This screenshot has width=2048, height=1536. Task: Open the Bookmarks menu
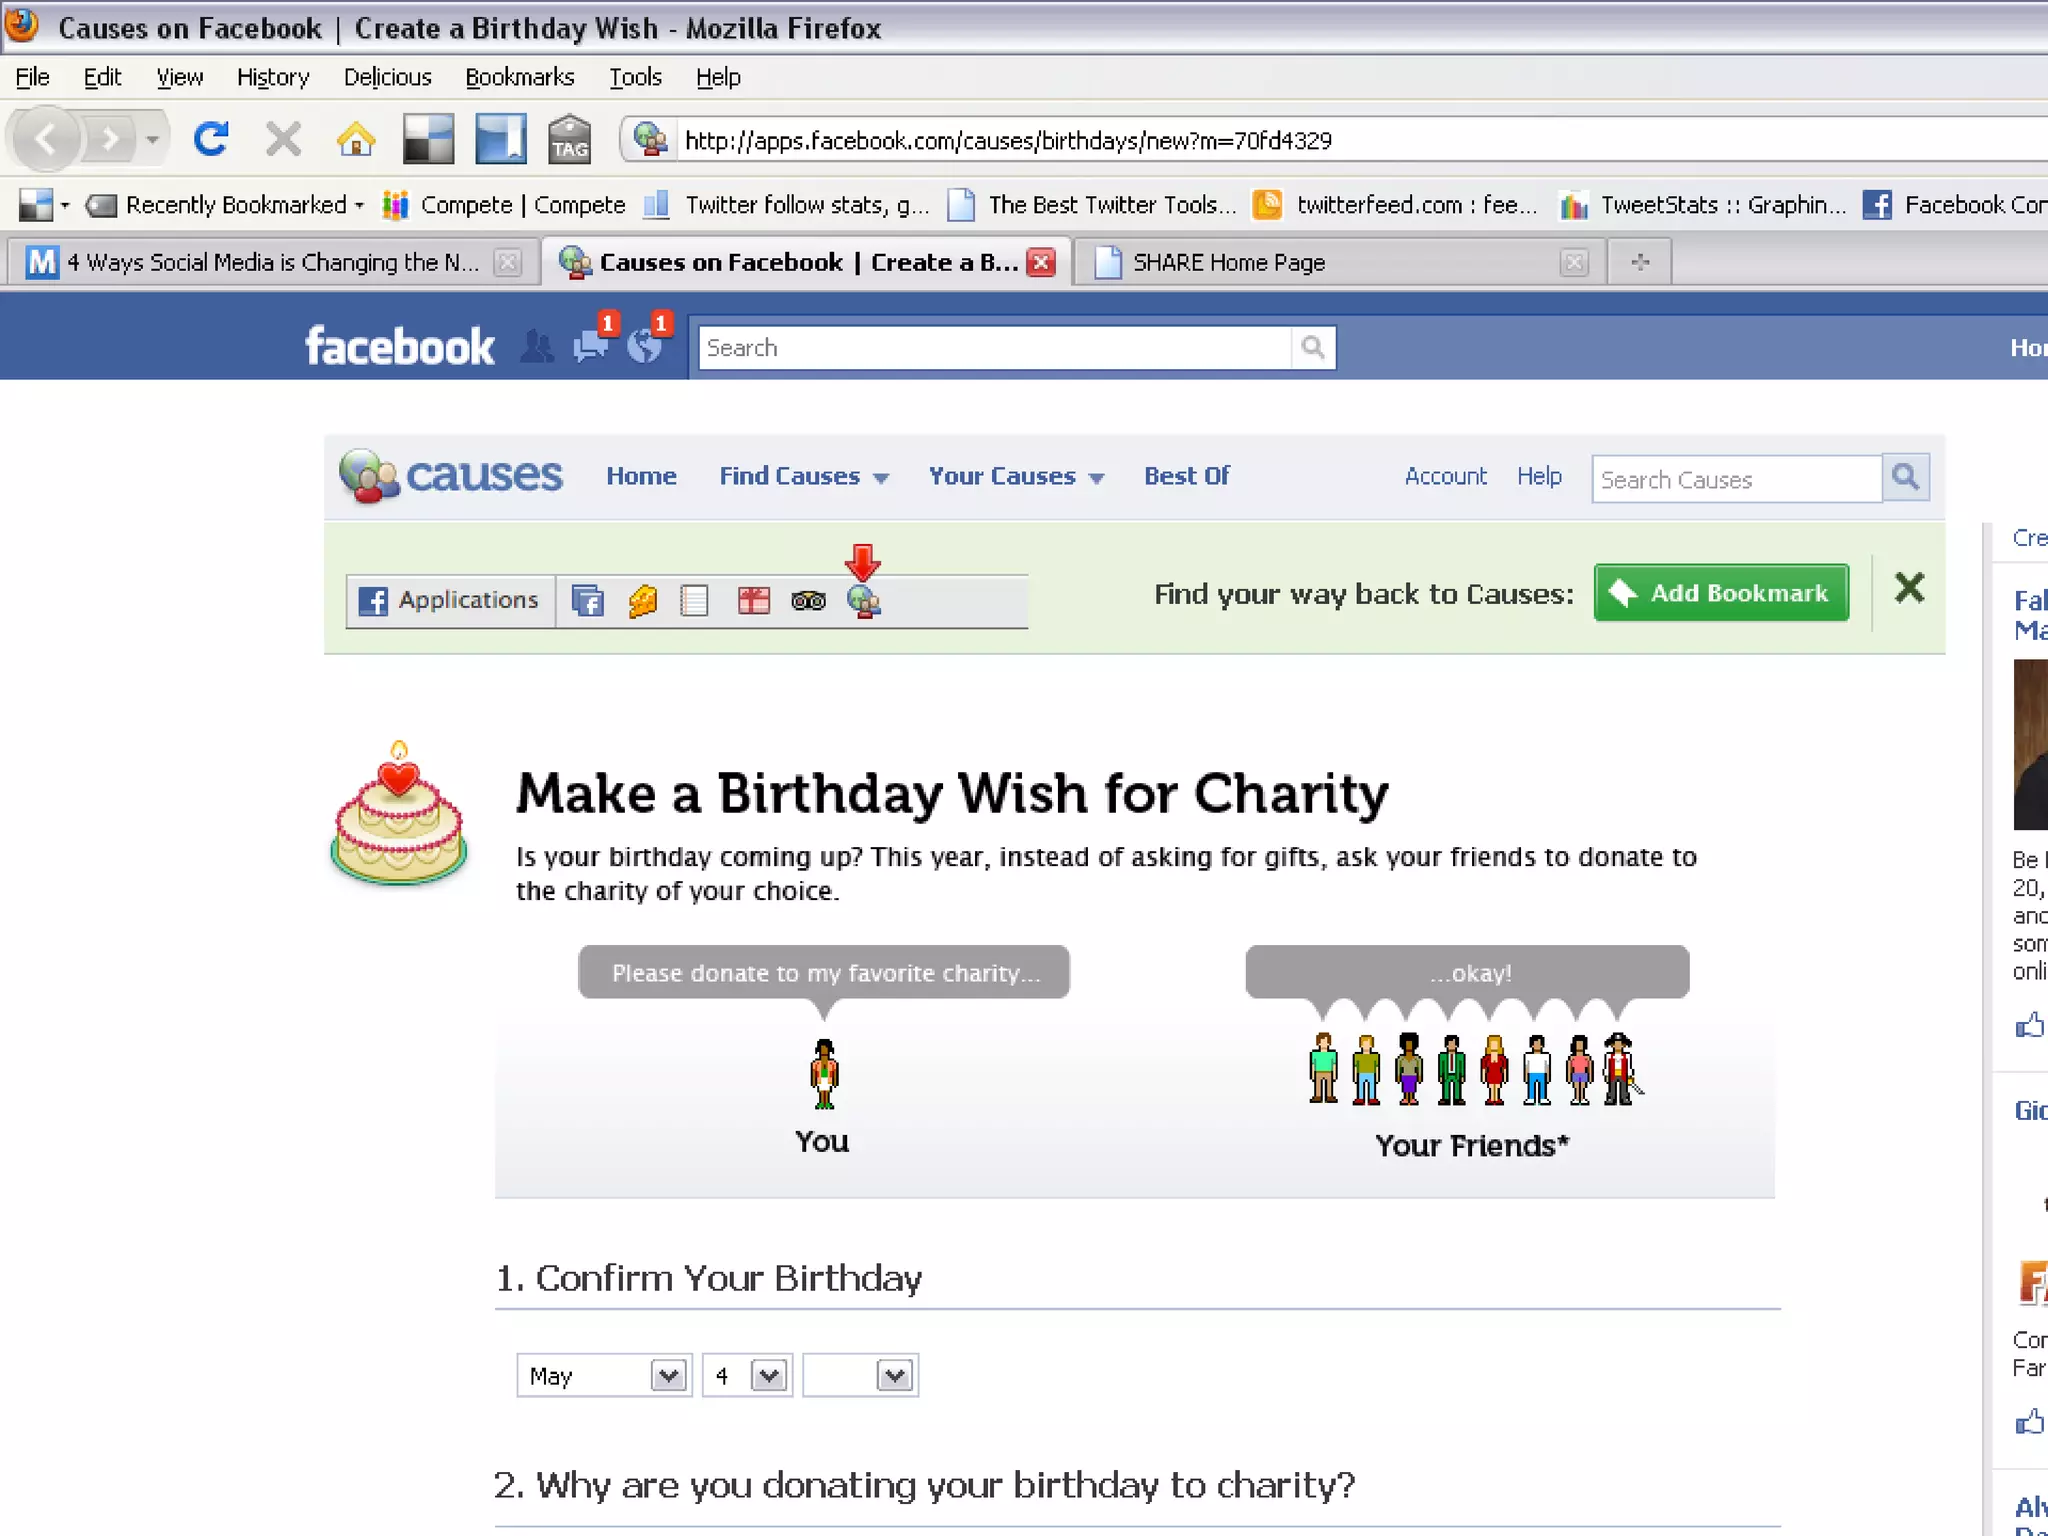point(519,77)
